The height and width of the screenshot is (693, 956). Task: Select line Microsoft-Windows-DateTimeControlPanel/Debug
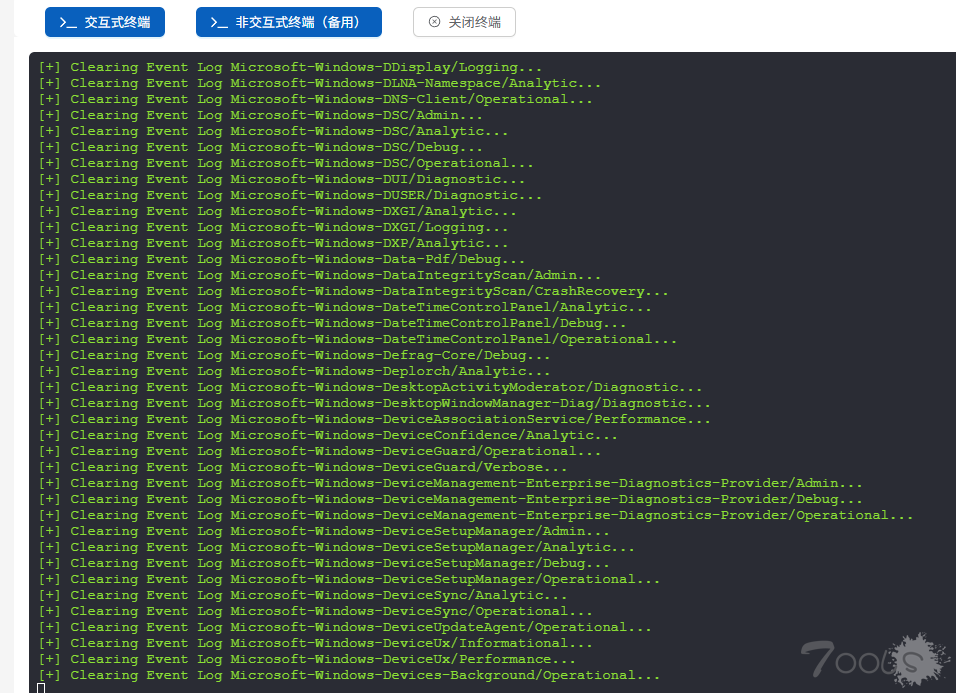pyautogui.click(x=332, y=323)
